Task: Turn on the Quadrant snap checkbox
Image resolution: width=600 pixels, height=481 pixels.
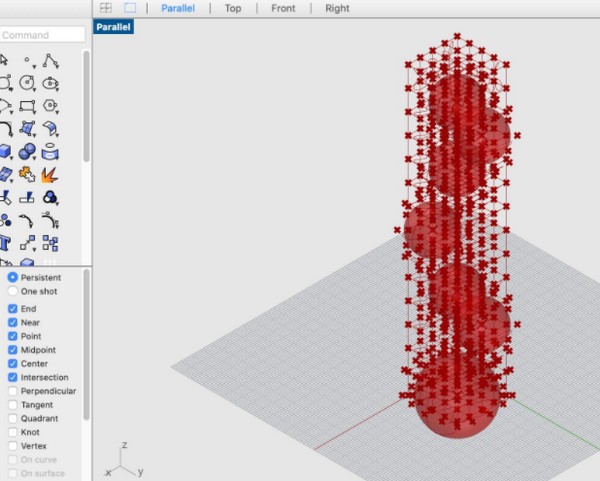Action: click(x=13, y=419)
